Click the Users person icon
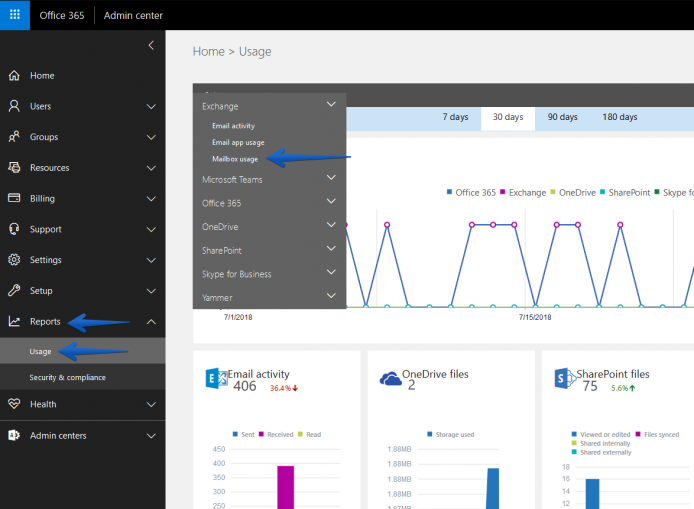Image resolution: width=694 pixels, height=509 pixels. pyautogui.click(x=14, y=106)
